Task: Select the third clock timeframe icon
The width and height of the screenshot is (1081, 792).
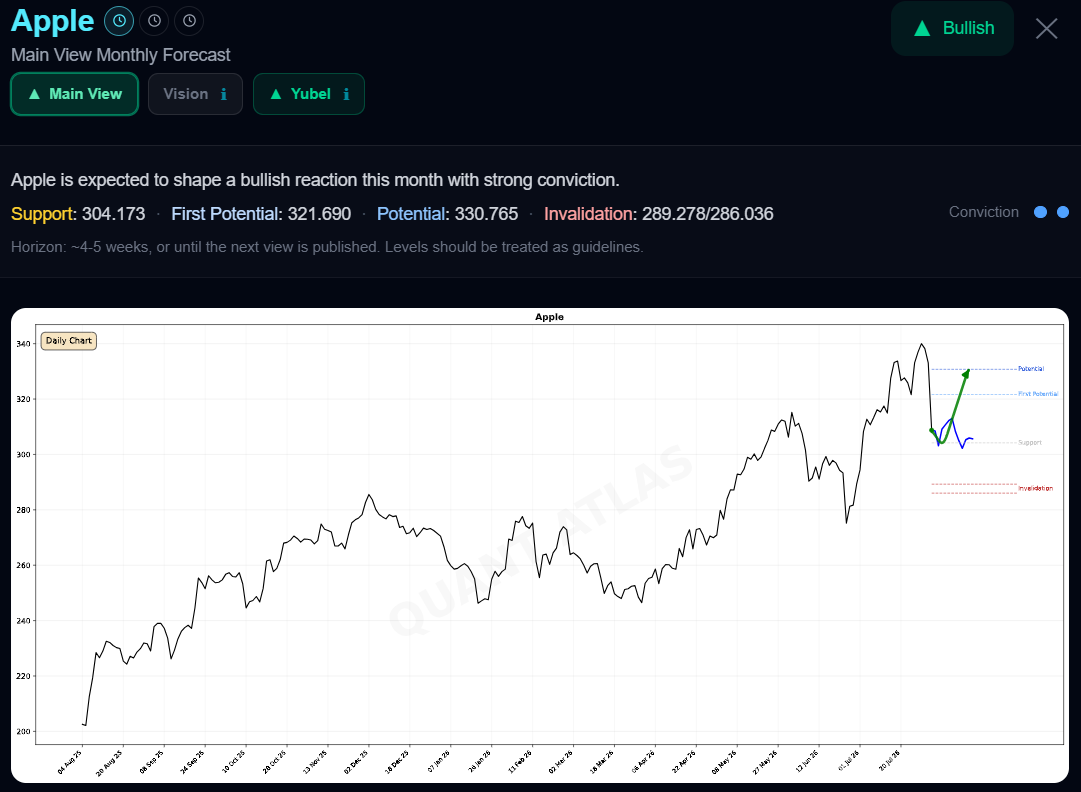Action: 190,21
